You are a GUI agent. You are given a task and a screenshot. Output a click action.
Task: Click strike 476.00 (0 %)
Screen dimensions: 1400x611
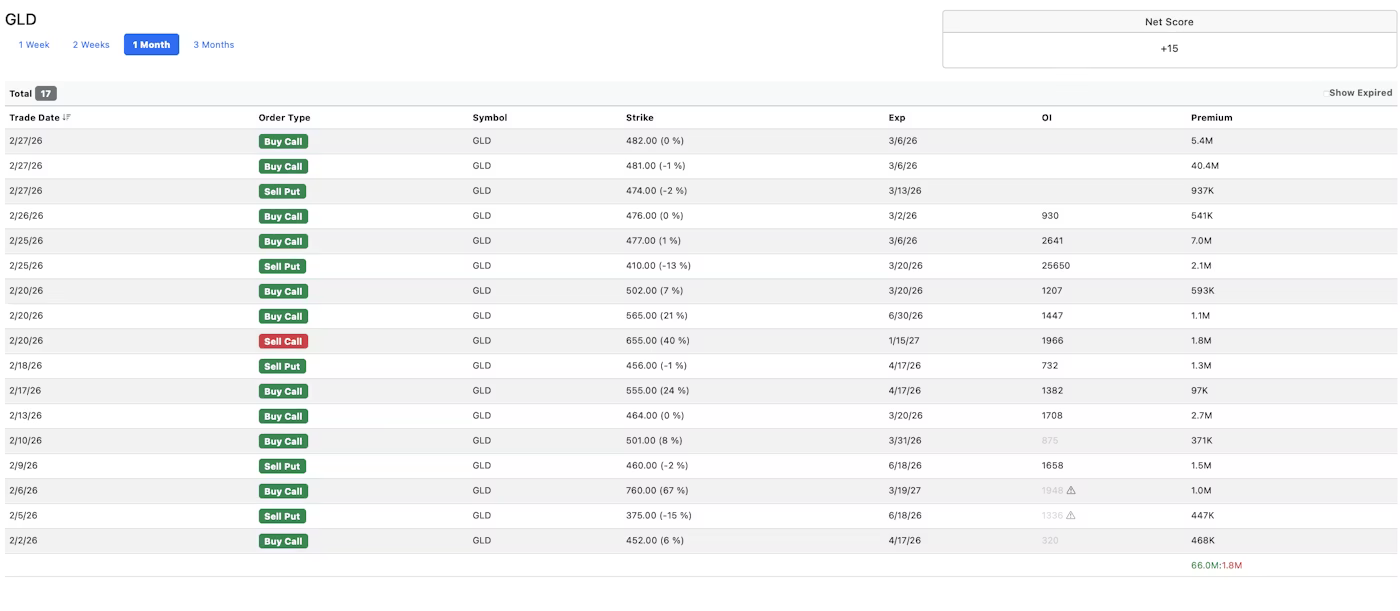tap(655, 216)
